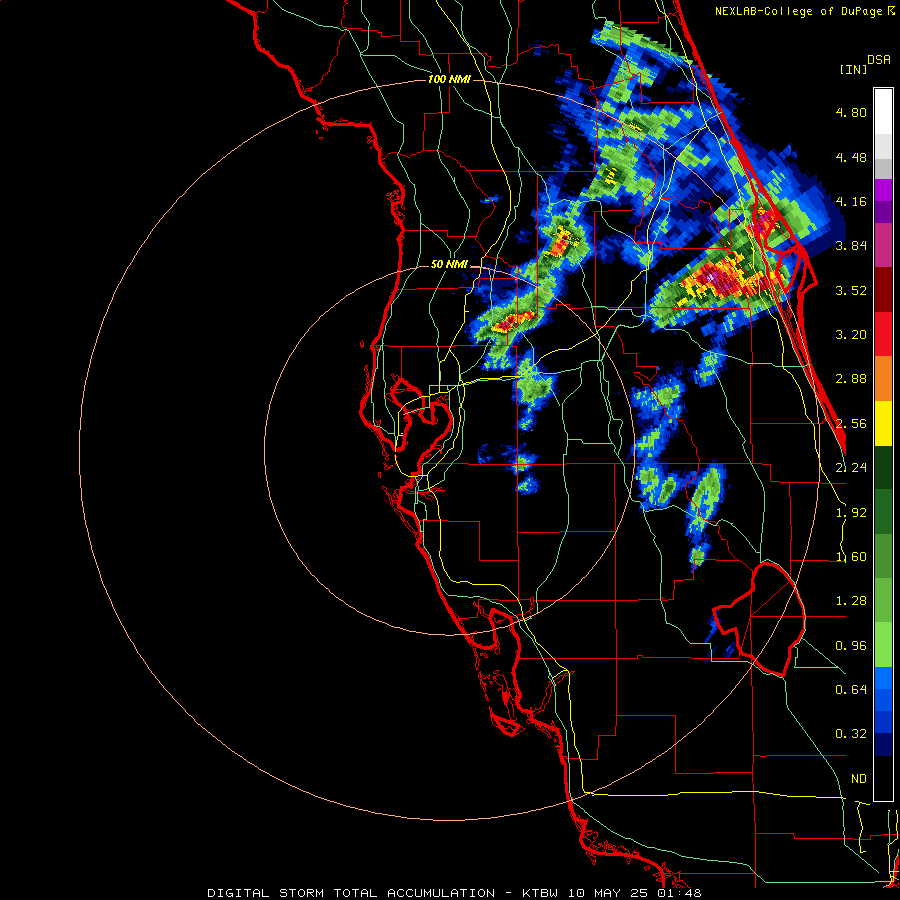The width and height of the screenshot is (900, 900).
Task: Select the 0.96 legend value
Action: tap(851, 646)
